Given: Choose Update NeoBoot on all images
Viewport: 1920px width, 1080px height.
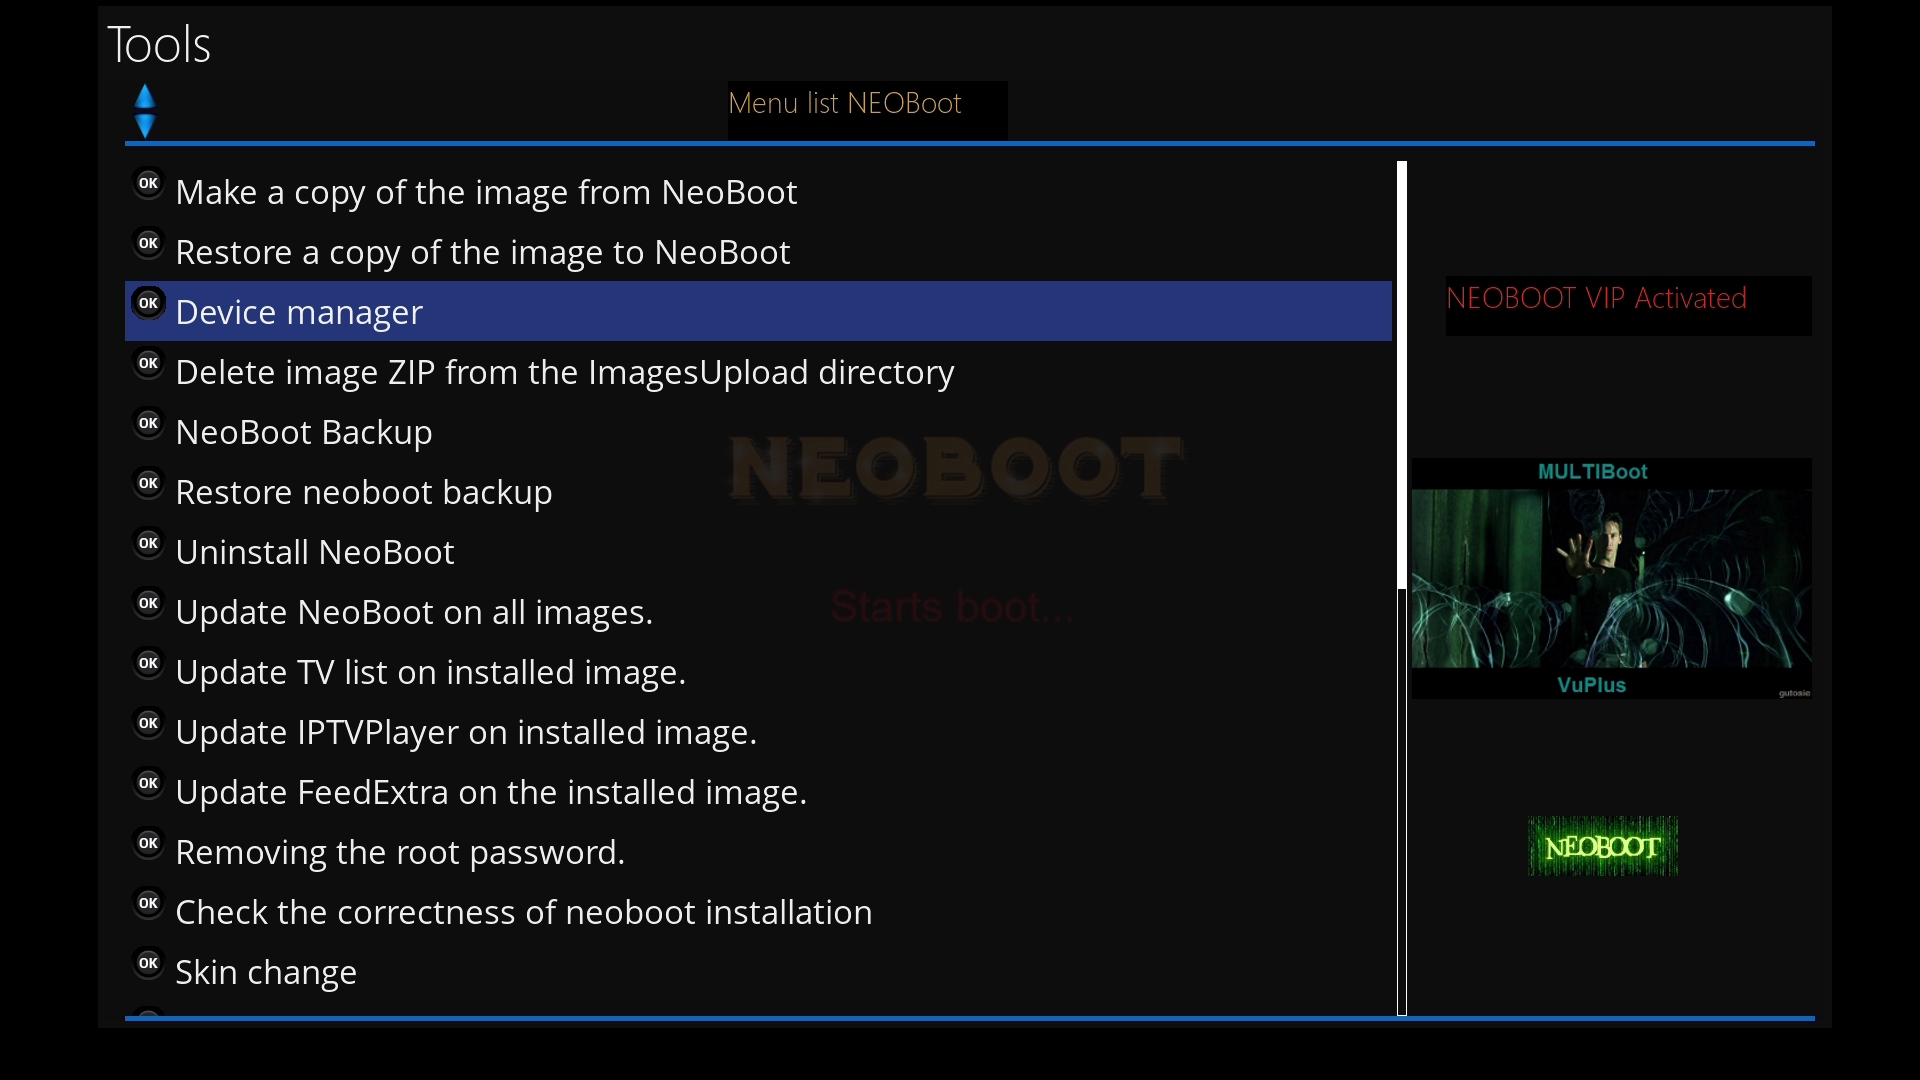Looking at the screenshot, I should click(x=414, y=612).
